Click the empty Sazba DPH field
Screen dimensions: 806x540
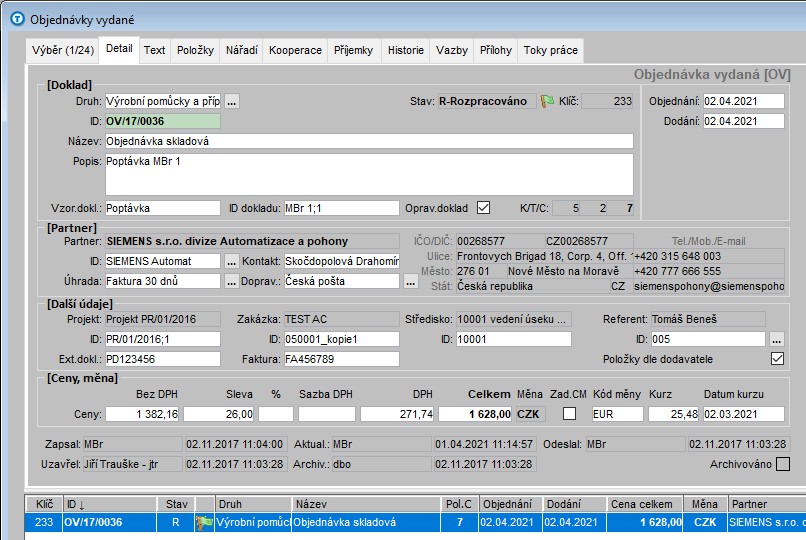point(326,414)
